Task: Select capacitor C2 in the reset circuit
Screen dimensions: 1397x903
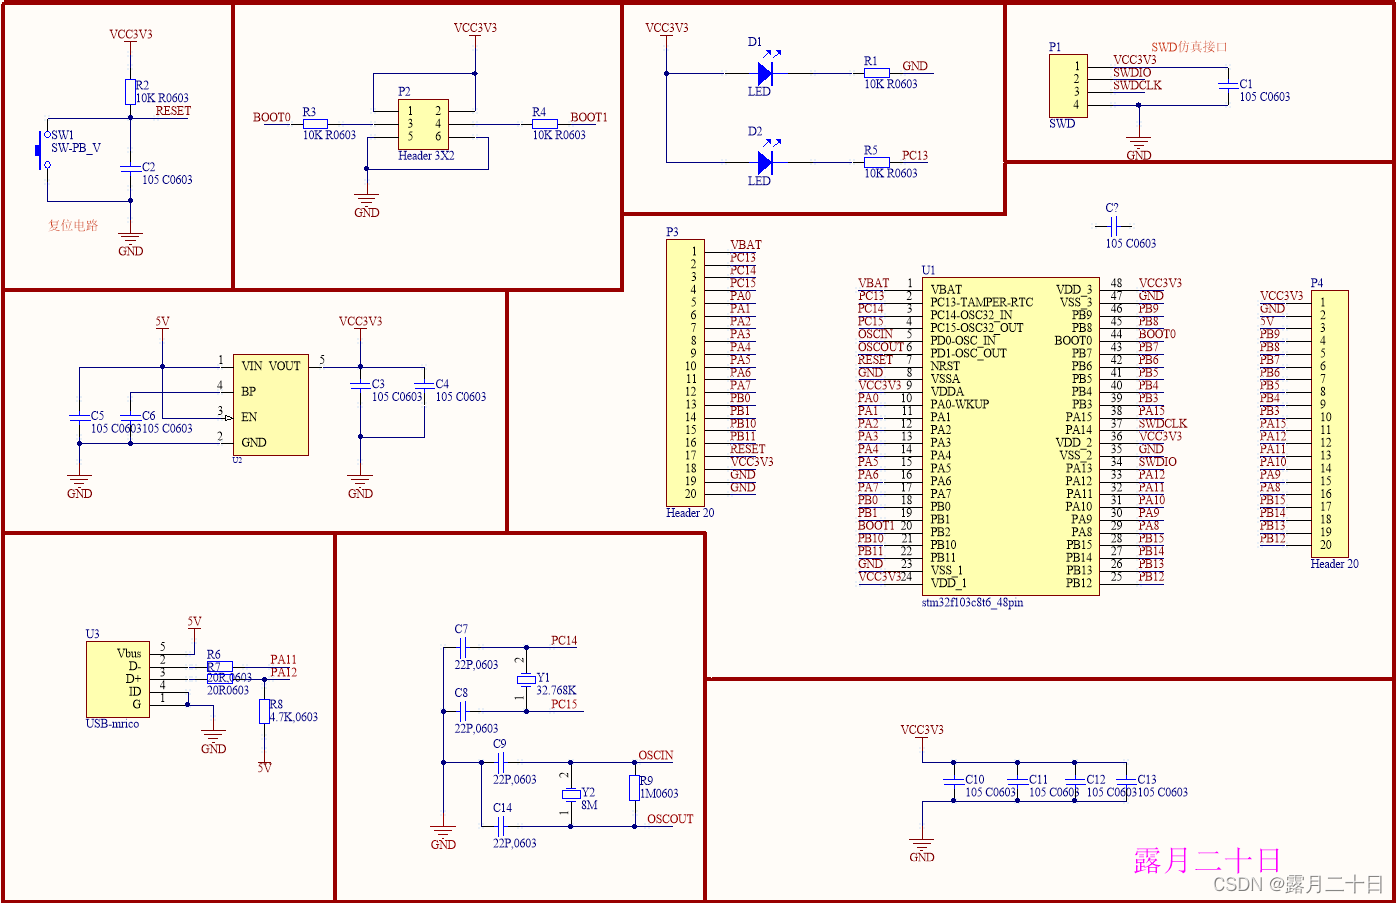Action: pyautogui.click(x=130, y=168)
